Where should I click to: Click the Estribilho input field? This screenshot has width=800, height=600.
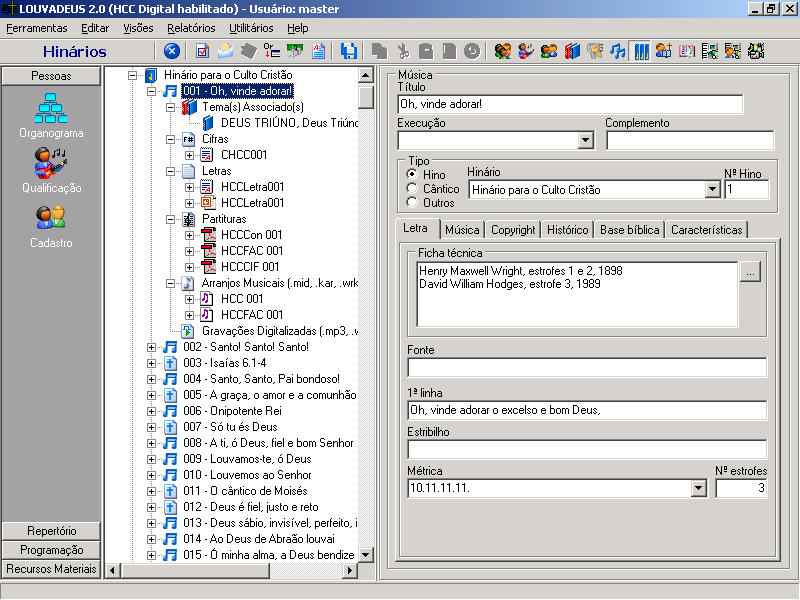587,449
